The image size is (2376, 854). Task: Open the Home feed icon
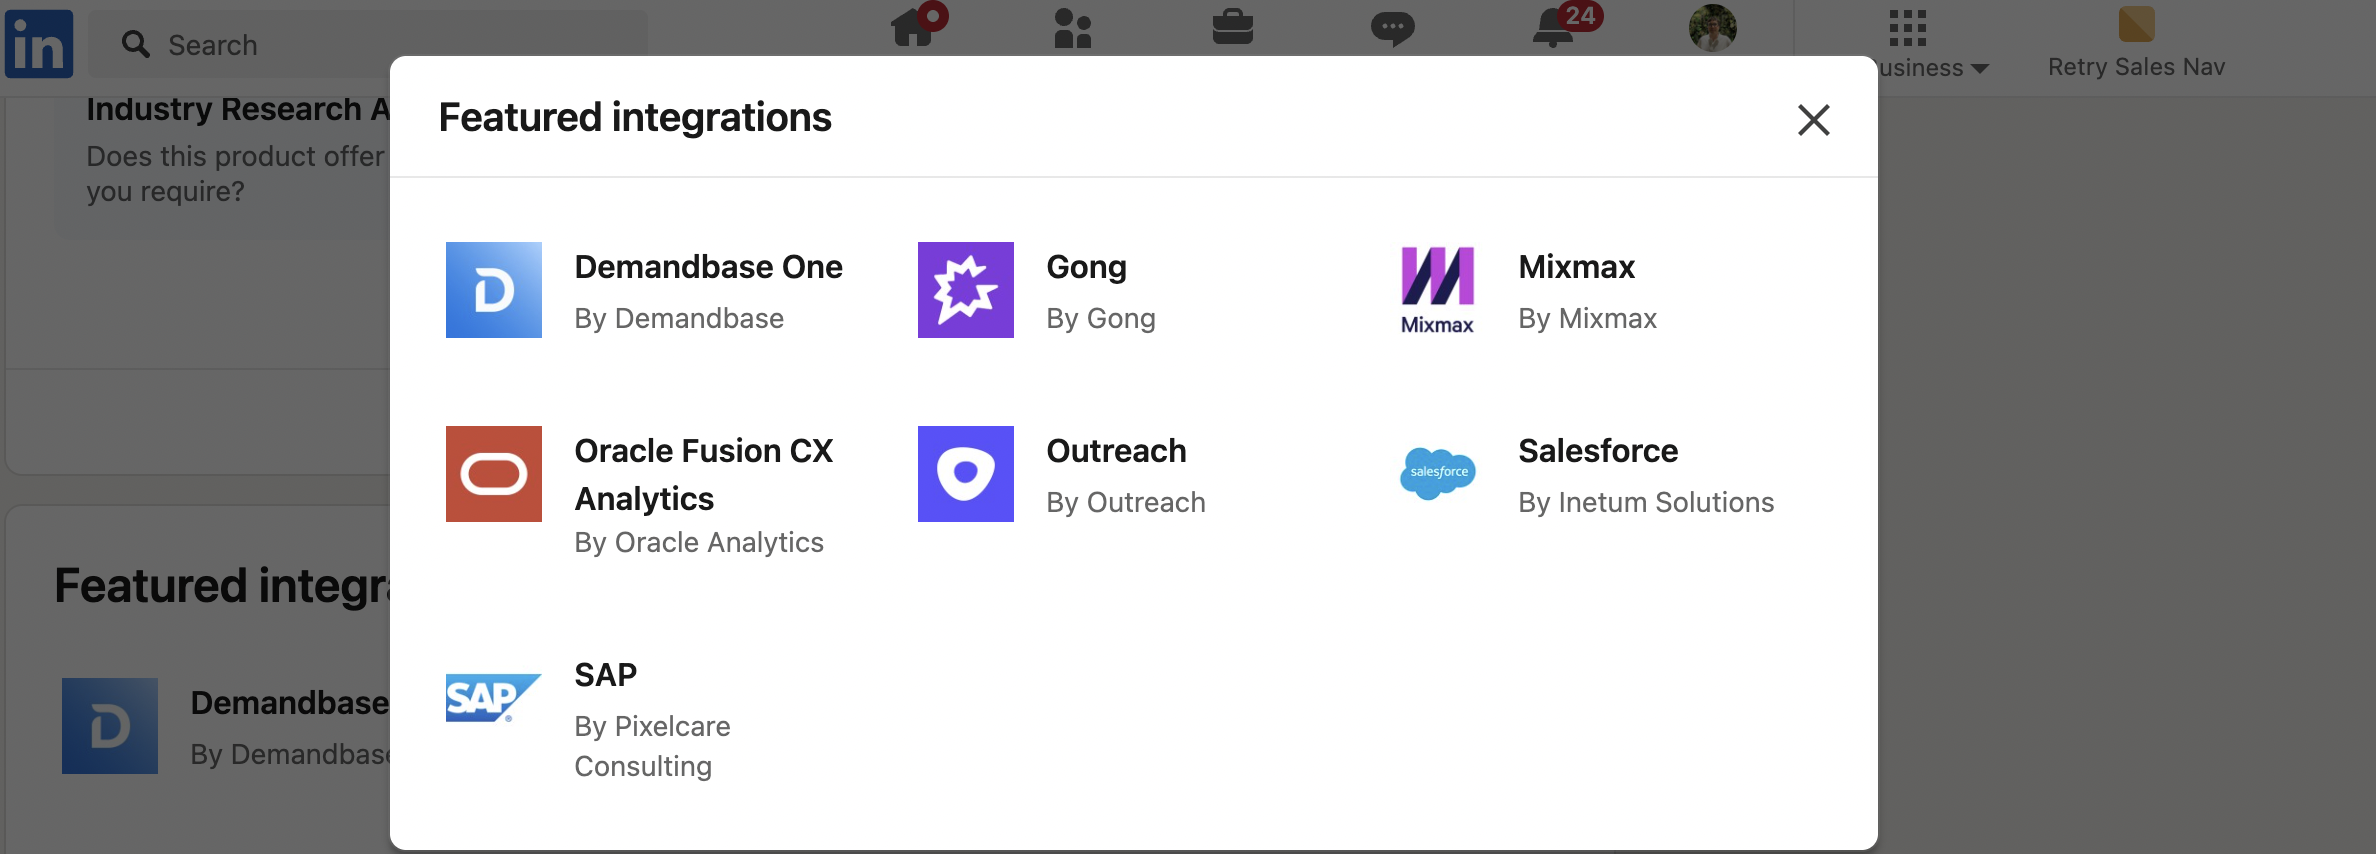[x=914, y=28]
